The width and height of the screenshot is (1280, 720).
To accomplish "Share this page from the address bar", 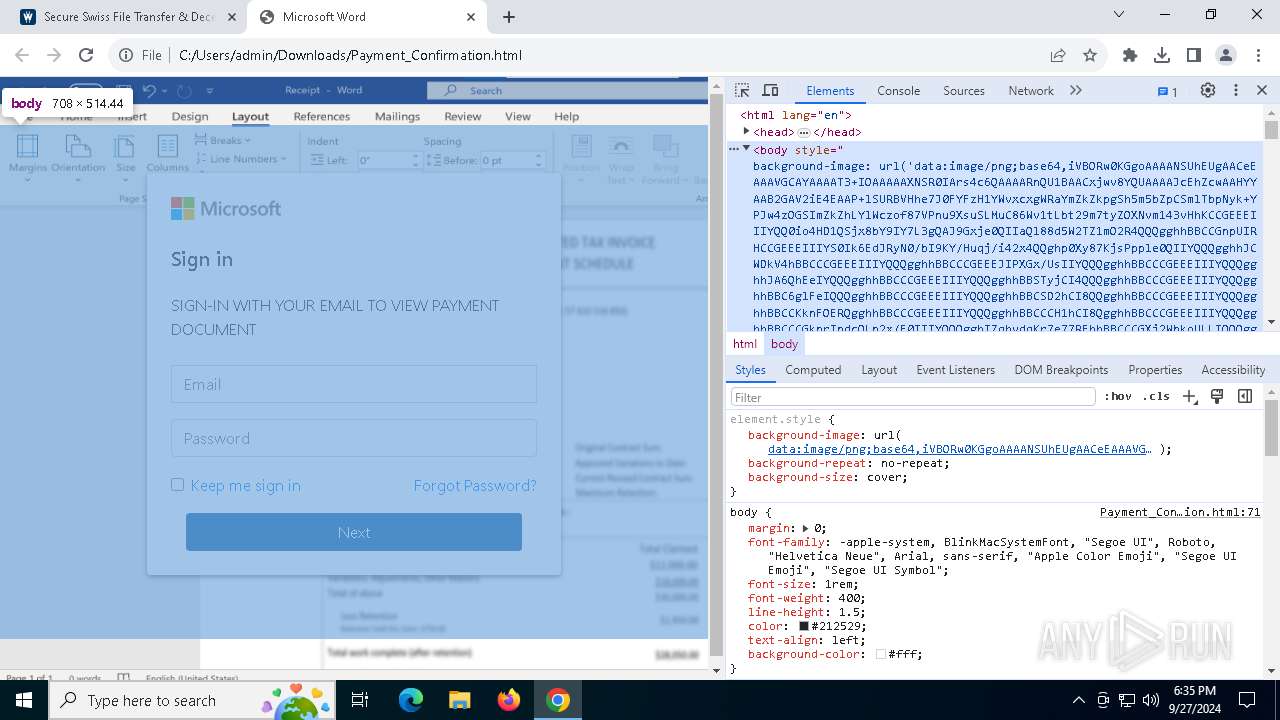I will pyautogui.click(x=1058, y=55).
